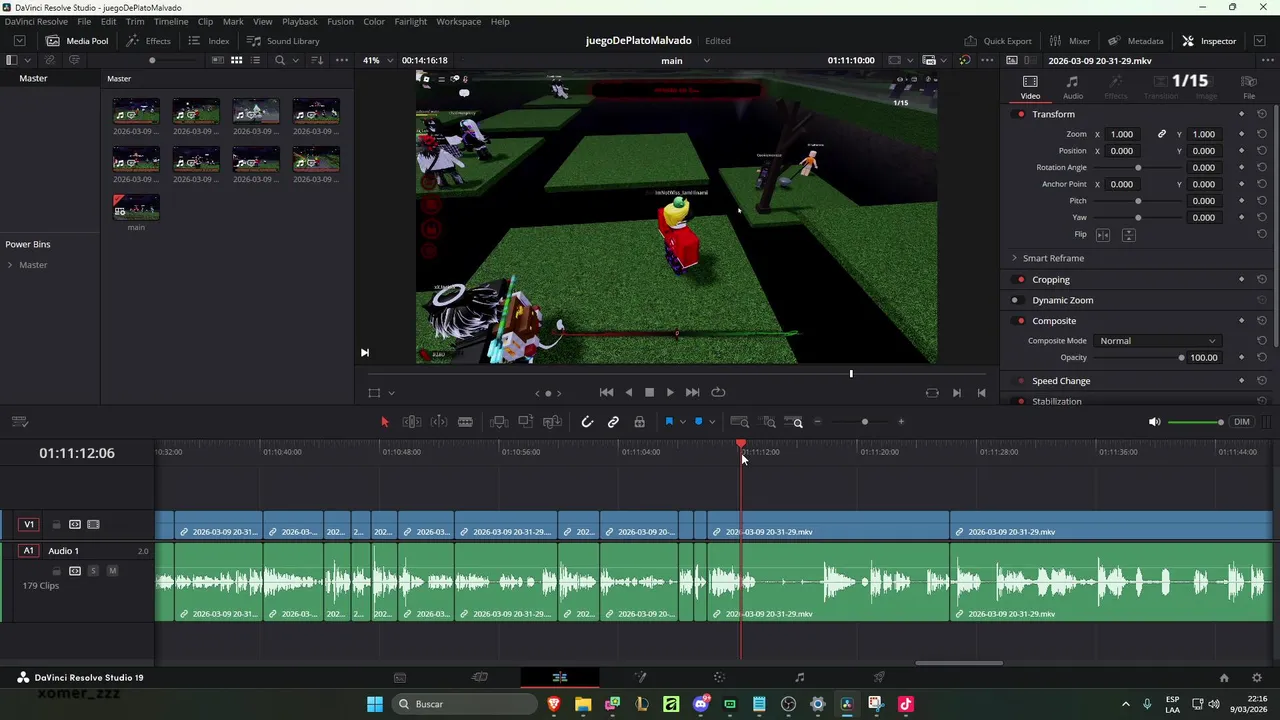Screen dimensions: 1280x720
Task: Adjust the Opacity slider
Action: 1138,358
